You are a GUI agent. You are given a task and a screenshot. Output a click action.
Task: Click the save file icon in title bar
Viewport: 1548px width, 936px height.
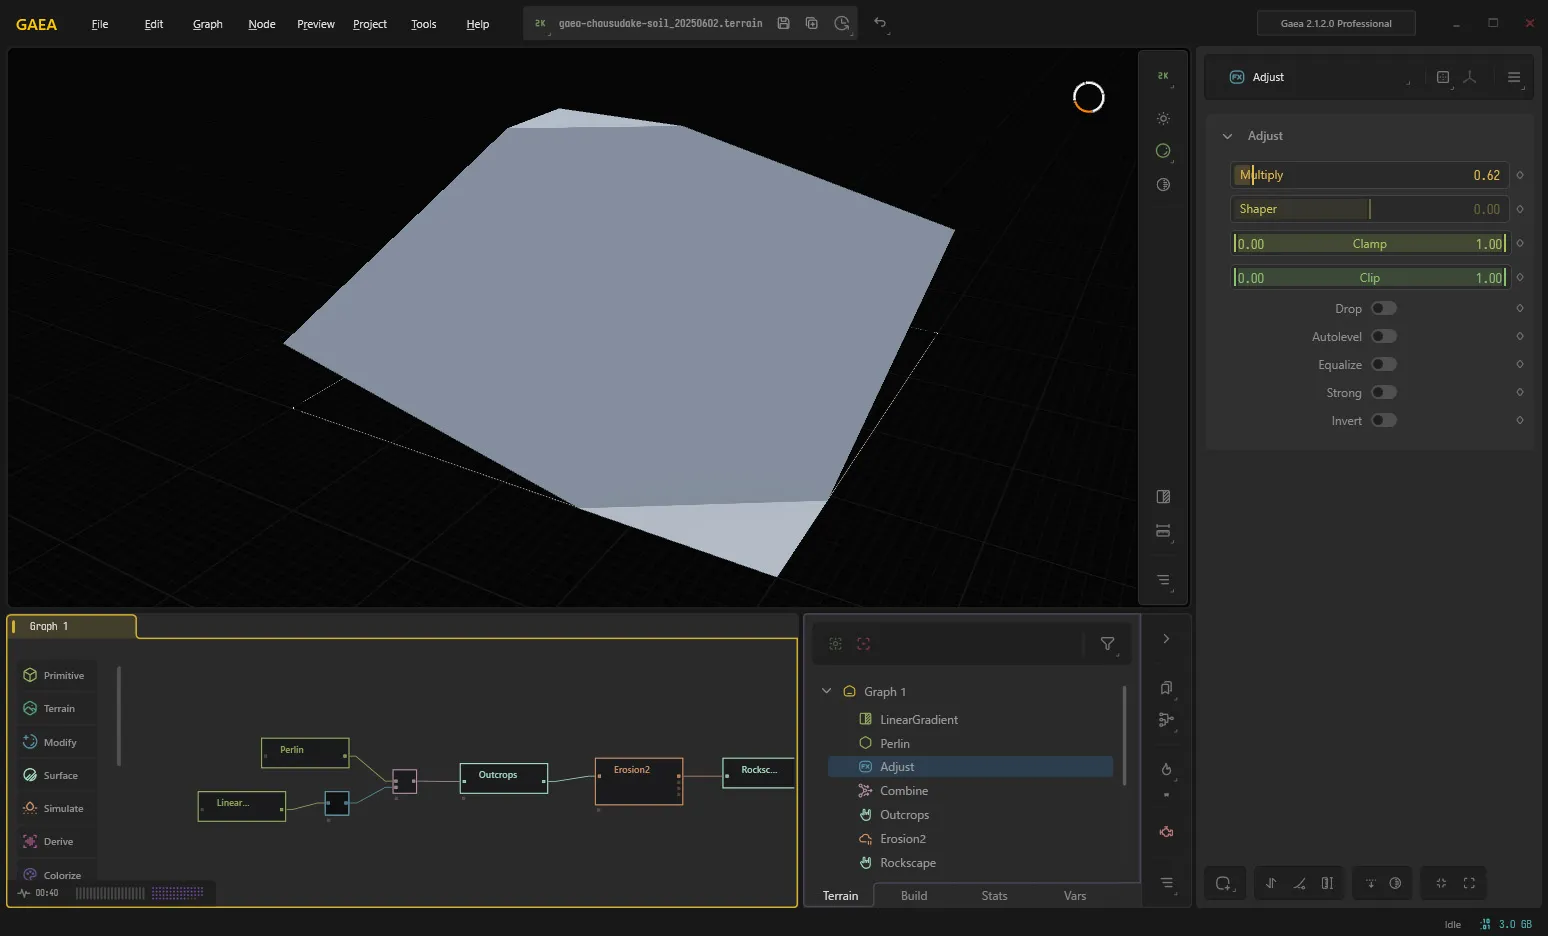tap(783, 23)
